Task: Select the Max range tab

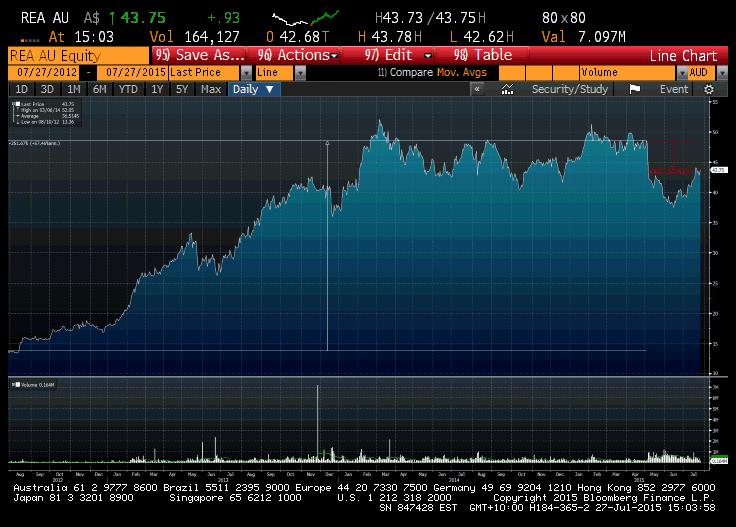Action: 211,89
